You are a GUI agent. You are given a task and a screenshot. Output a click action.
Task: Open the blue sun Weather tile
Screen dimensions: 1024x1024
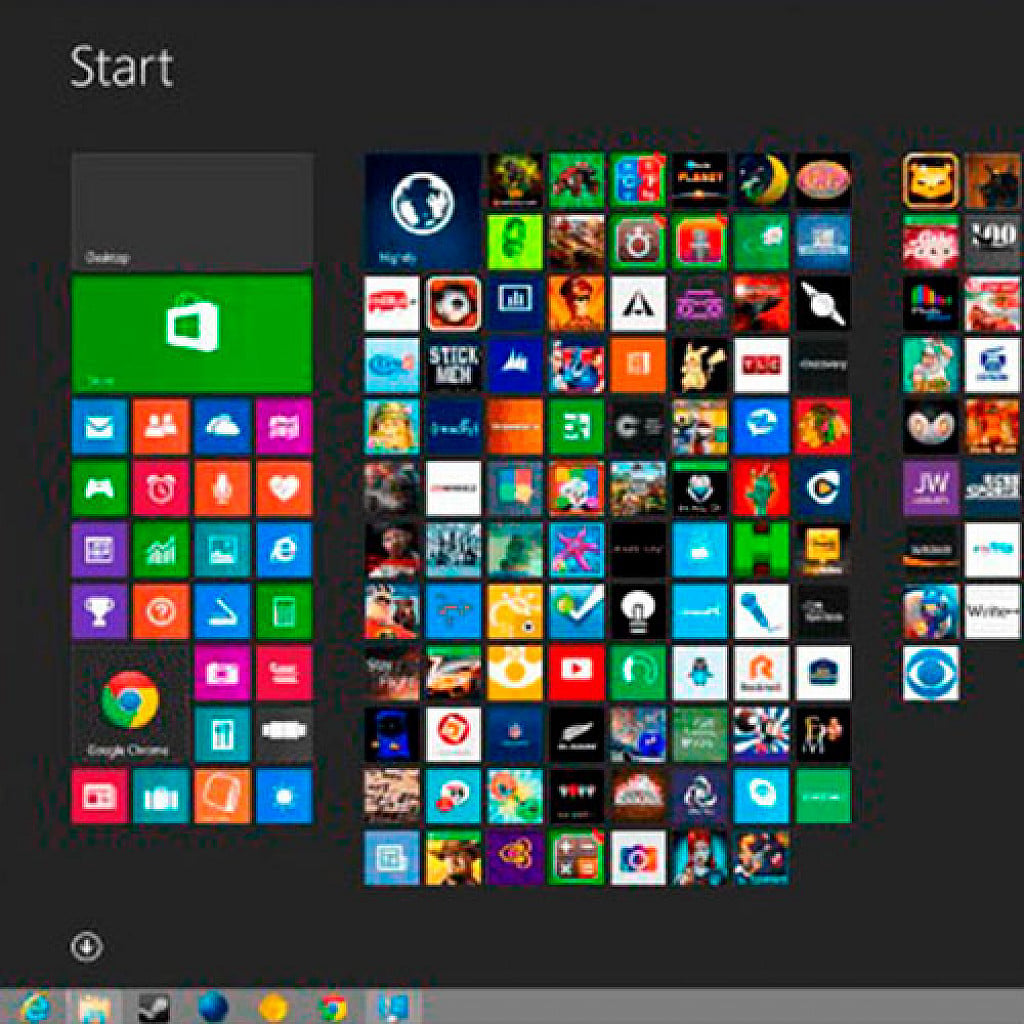(284, 796)
